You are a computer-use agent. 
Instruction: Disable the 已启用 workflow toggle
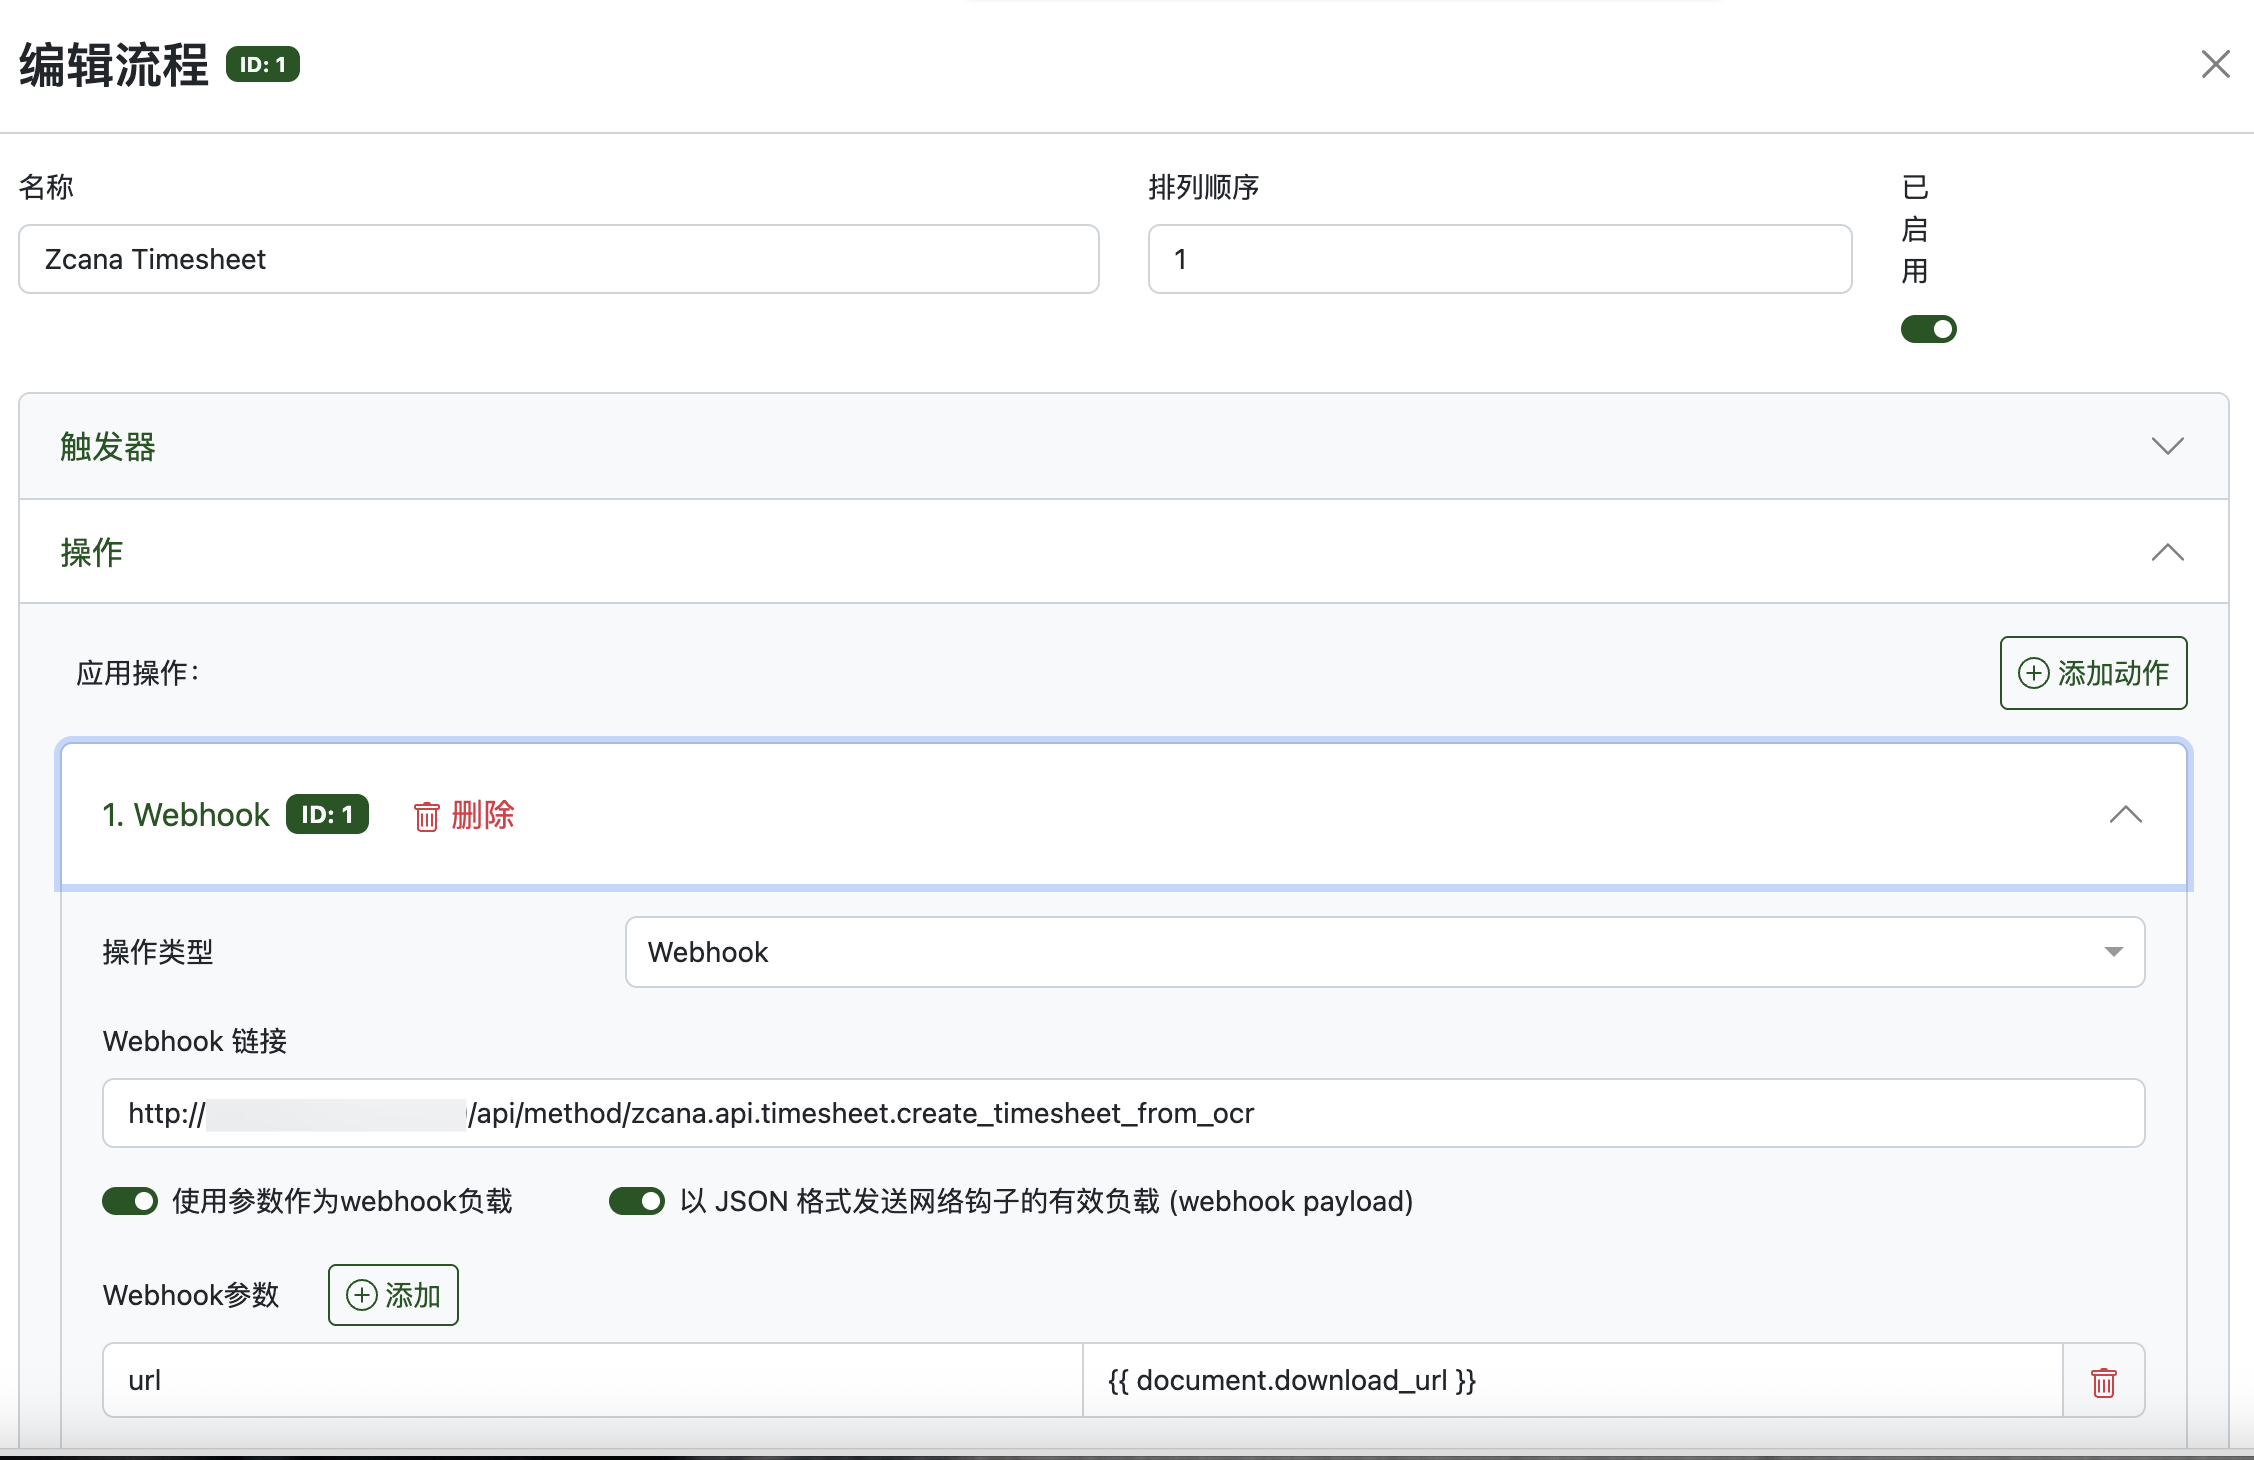(1928, 329)
